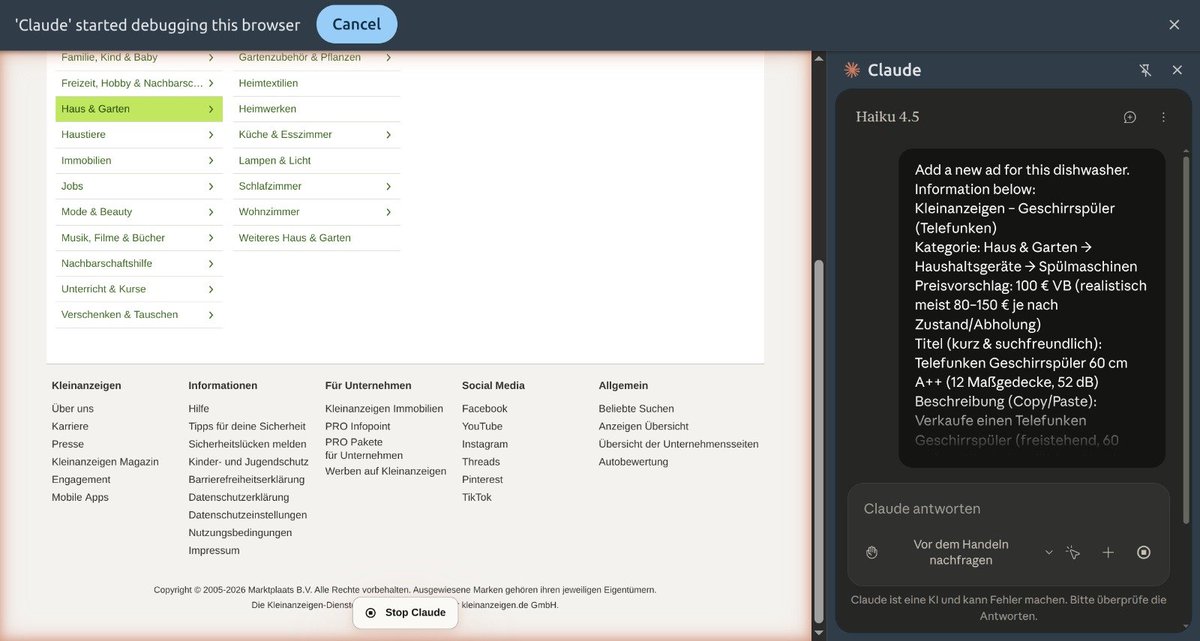Click the Claude starburst logo
Screen dimensions: 1200x641
[852, 70]
